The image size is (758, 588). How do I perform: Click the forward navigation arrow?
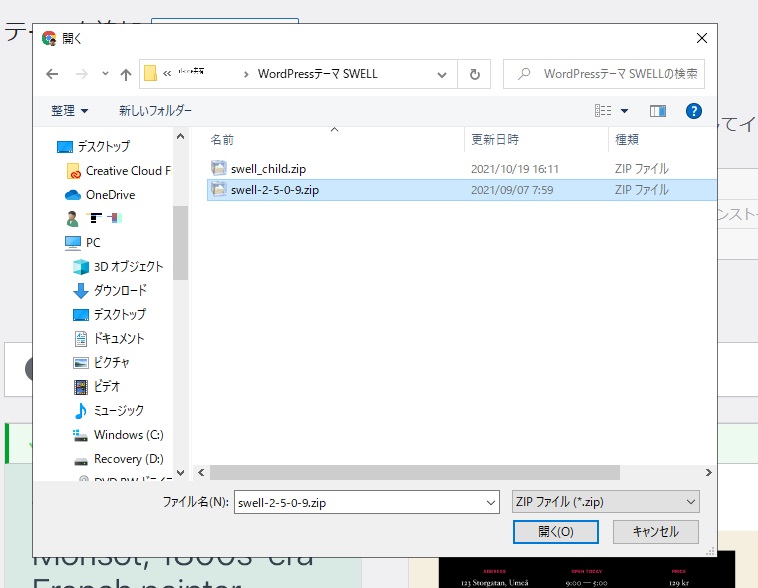click(82, 74)
